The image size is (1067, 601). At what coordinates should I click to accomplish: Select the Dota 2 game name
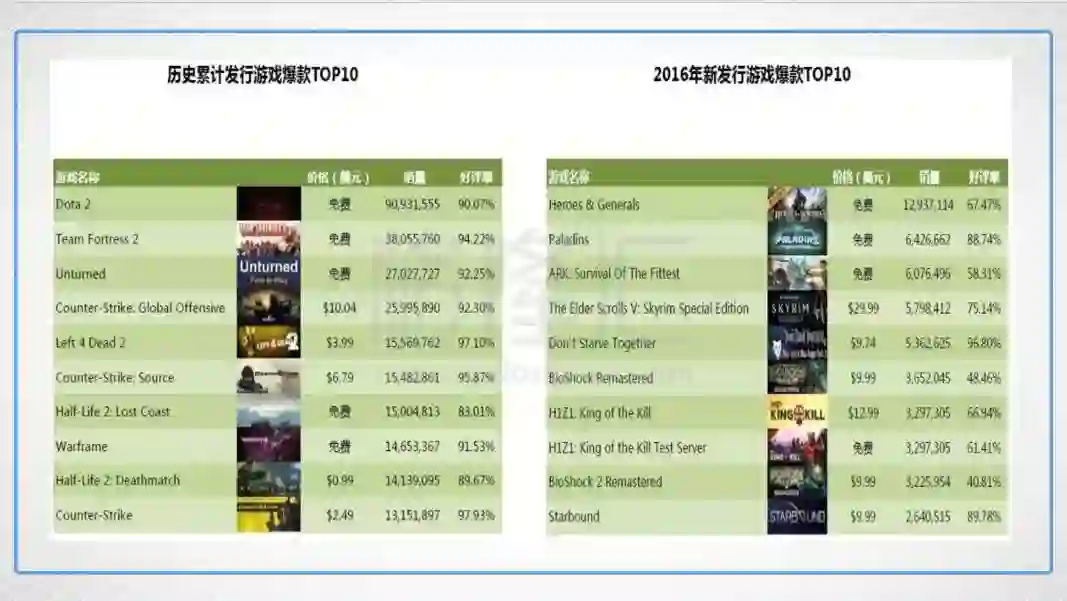point(73,204)
